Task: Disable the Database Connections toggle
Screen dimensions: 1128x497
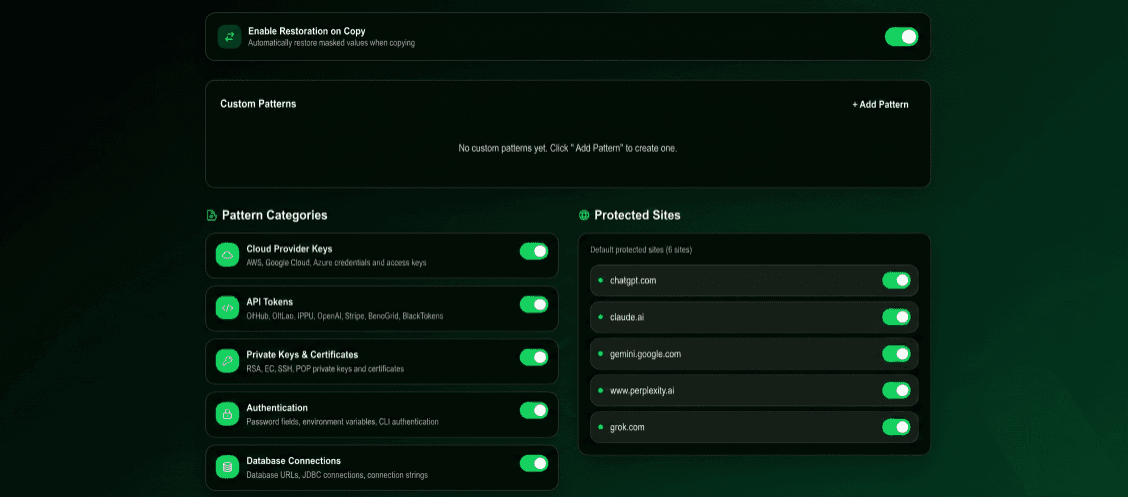Action: 534,463
